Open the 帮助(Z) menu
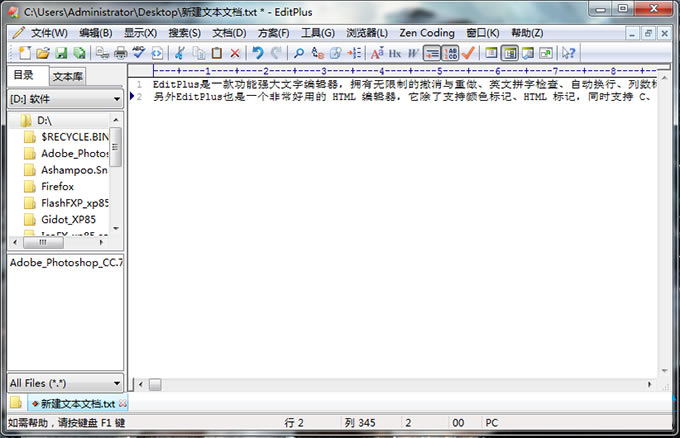The image size is (680, 438). click(527, 33)
